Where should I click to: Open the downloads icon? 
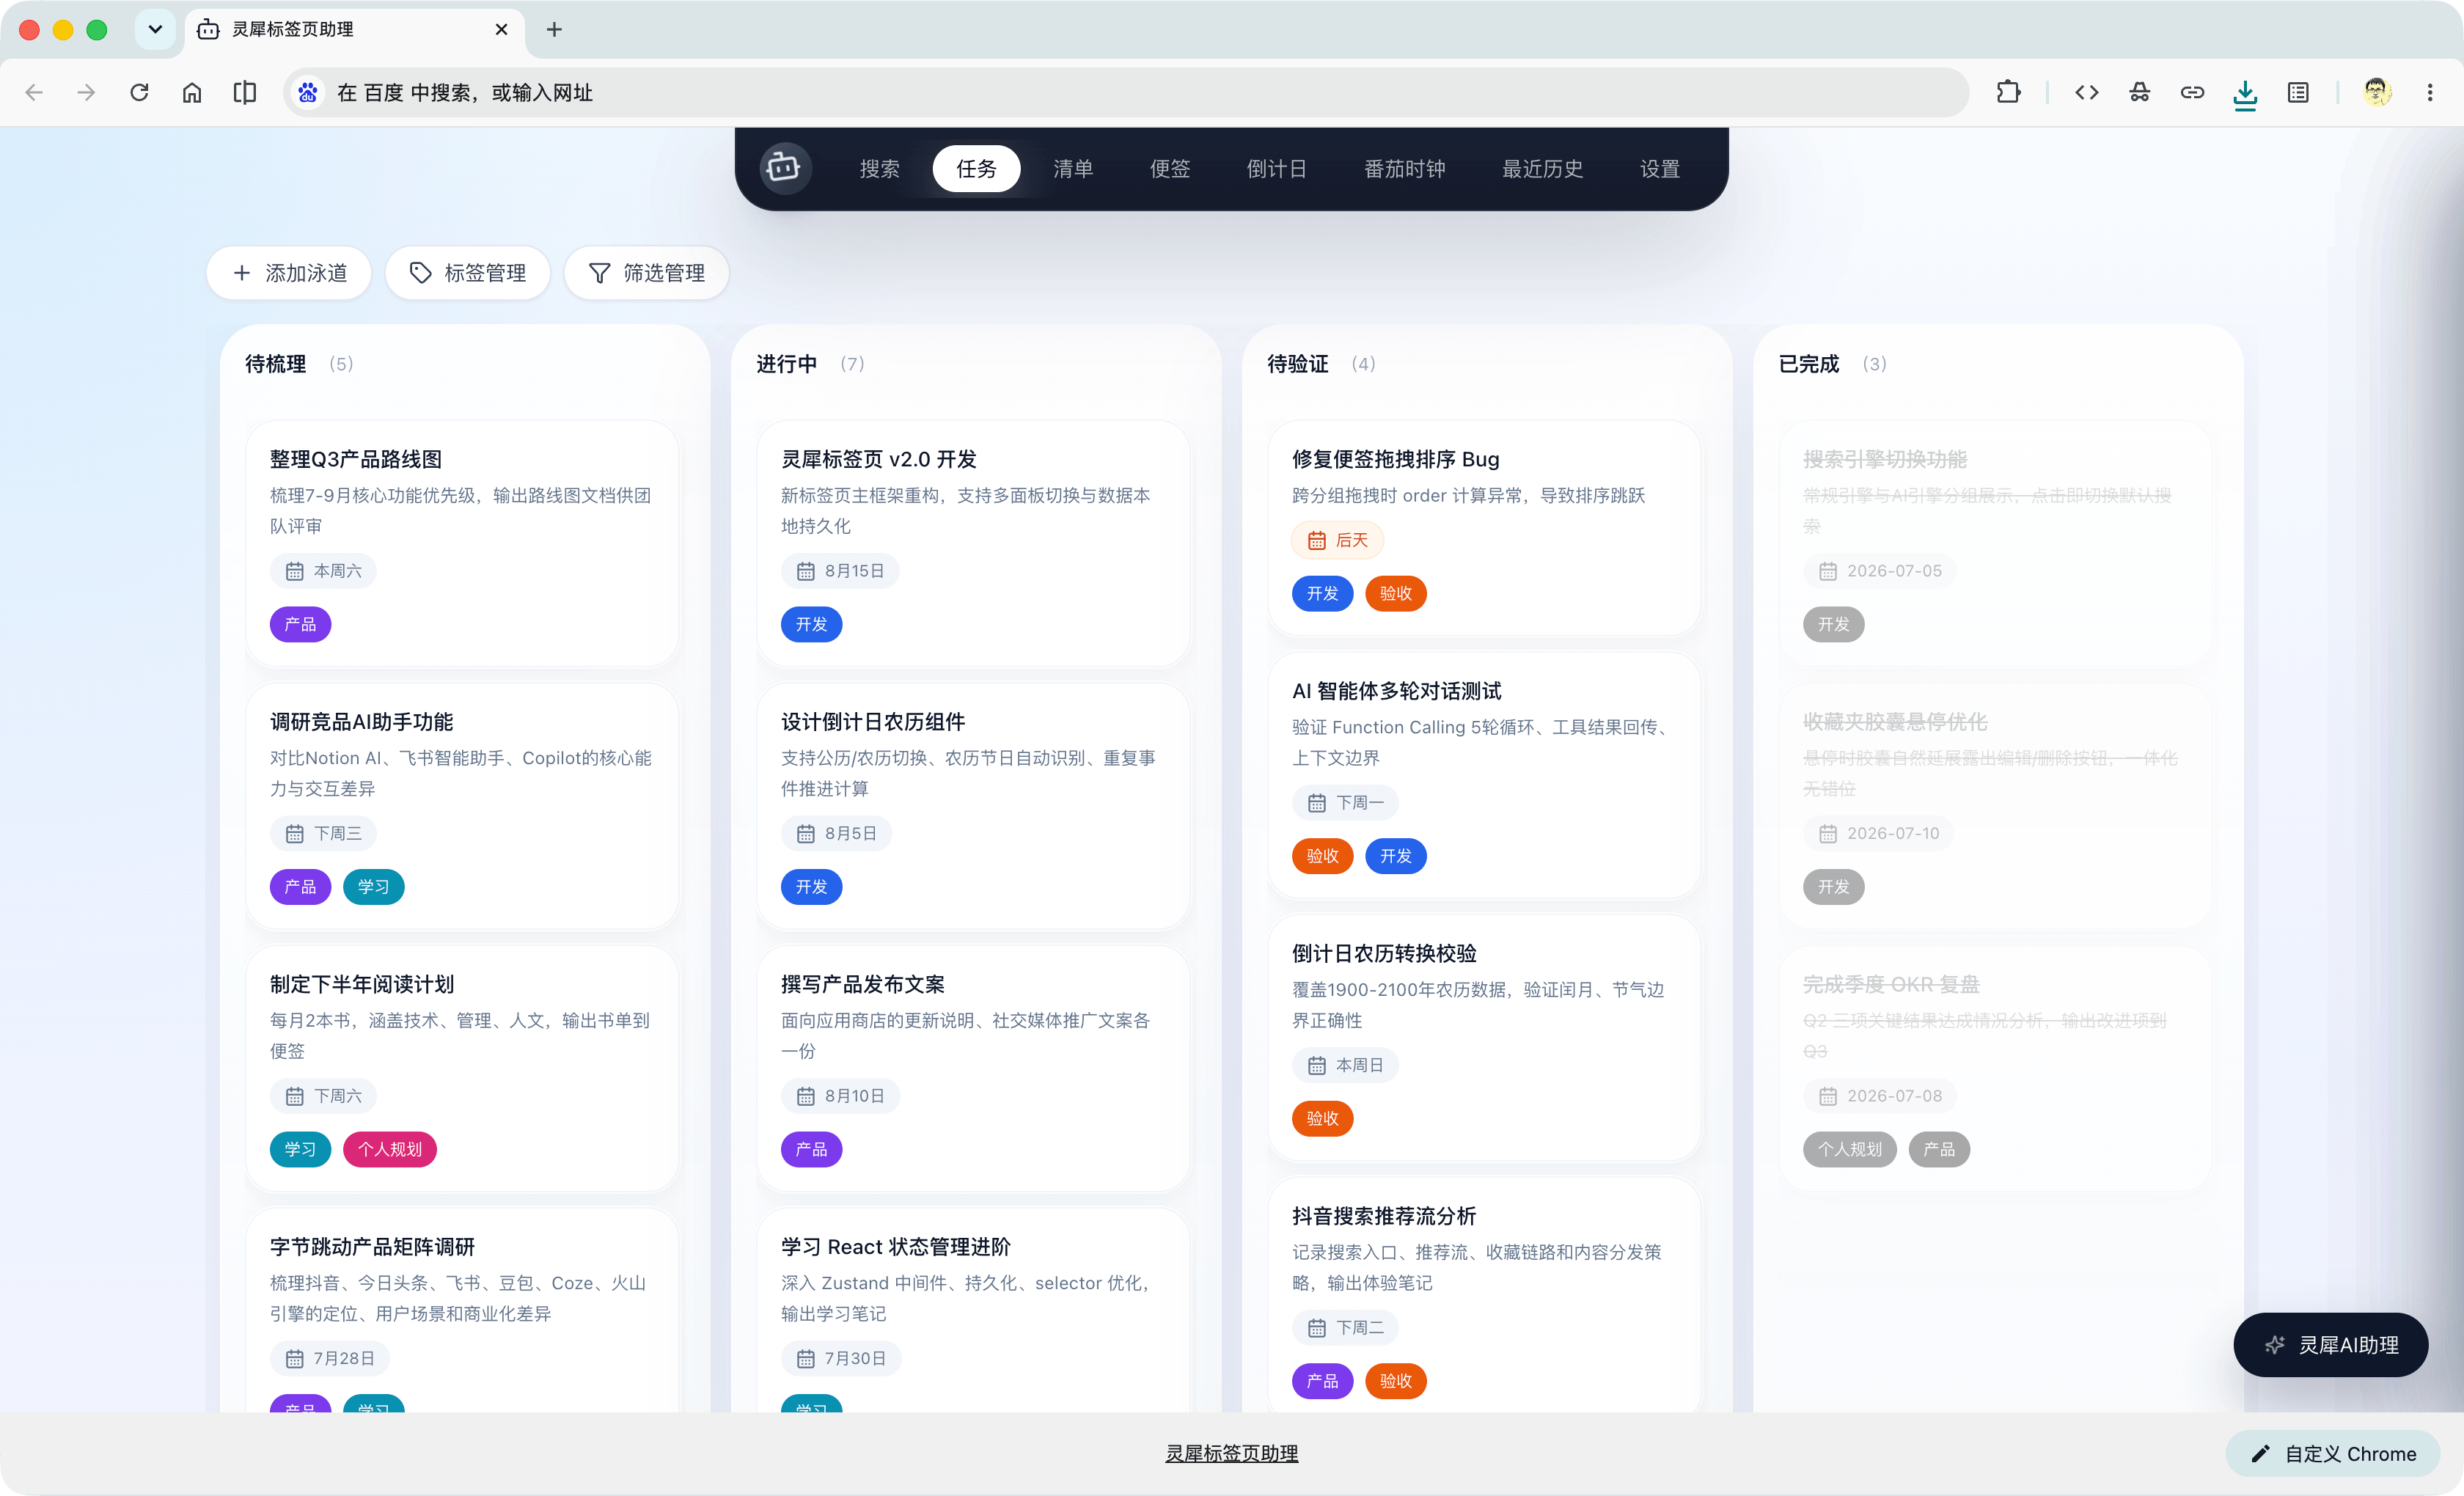(2245, 94)
